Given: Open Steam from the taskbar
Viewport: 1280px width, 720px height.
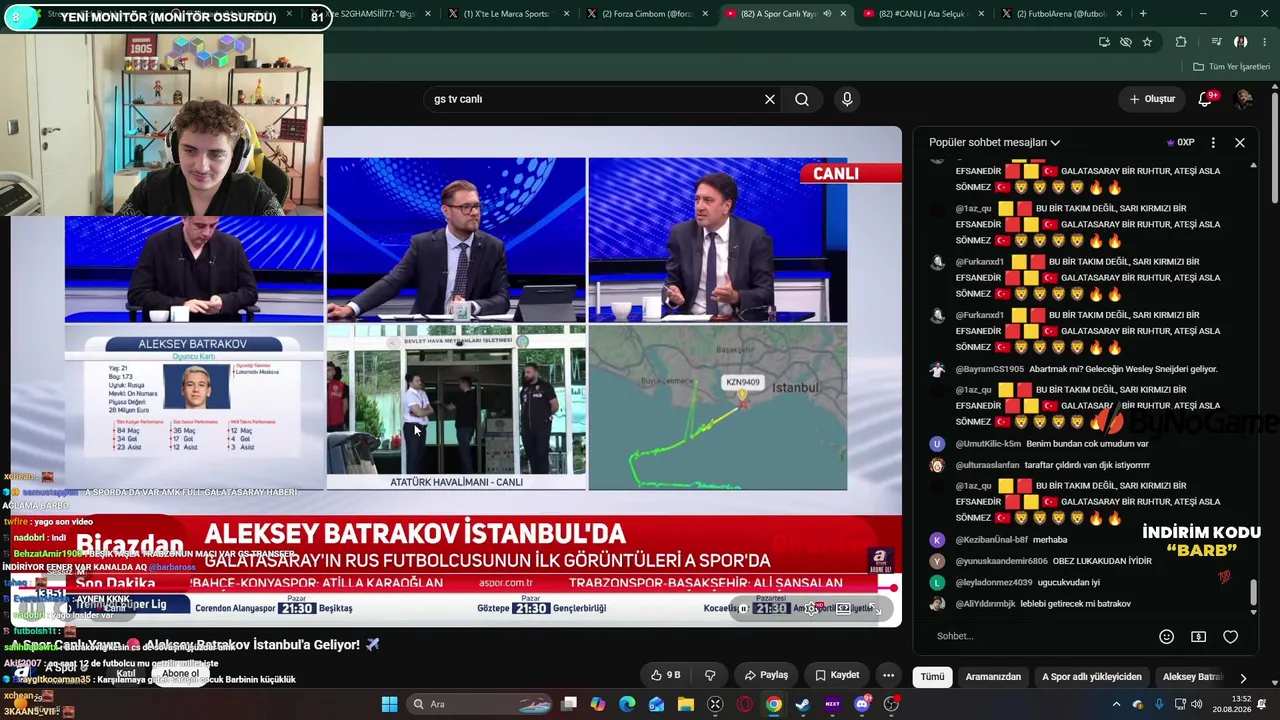Looking at the screenshot, I should click(x=803, y=704).
